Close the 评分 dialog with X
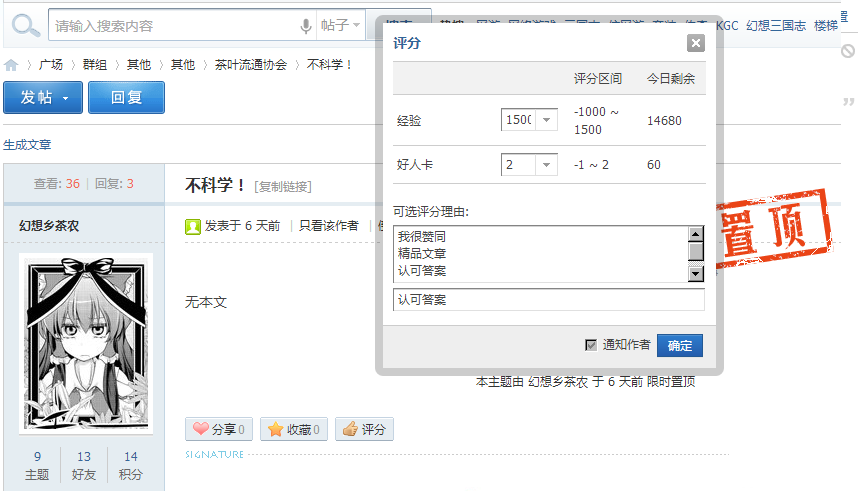The image size is (864, 491). coord(695,43)
